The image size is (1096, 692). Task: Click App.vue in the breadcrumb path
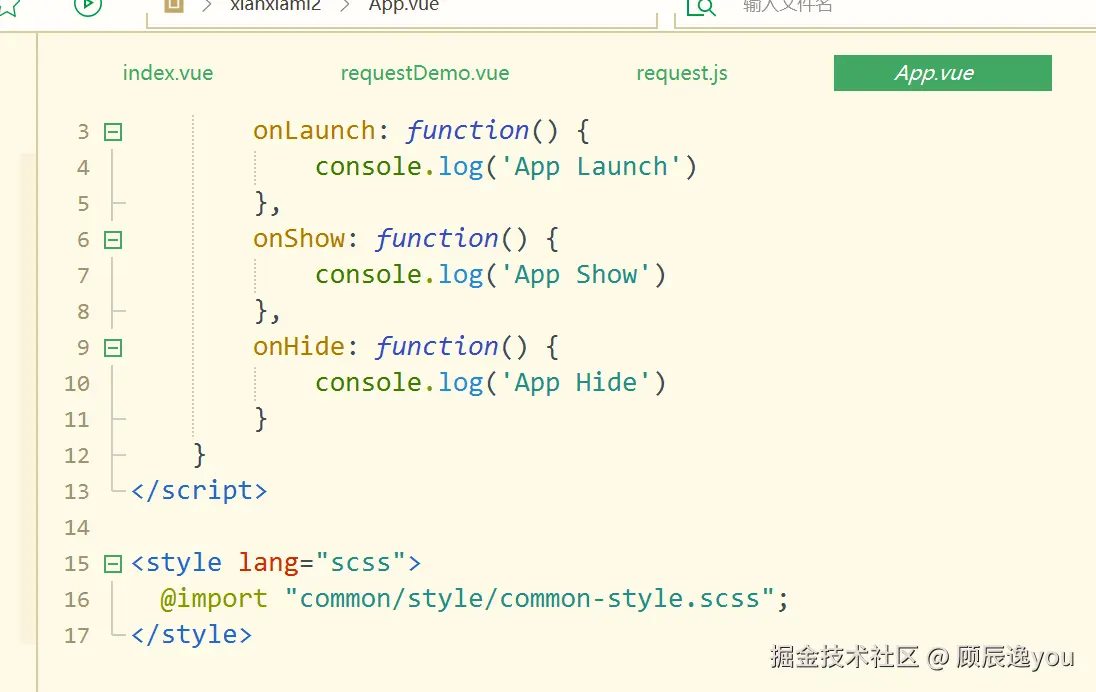point(404,6)
